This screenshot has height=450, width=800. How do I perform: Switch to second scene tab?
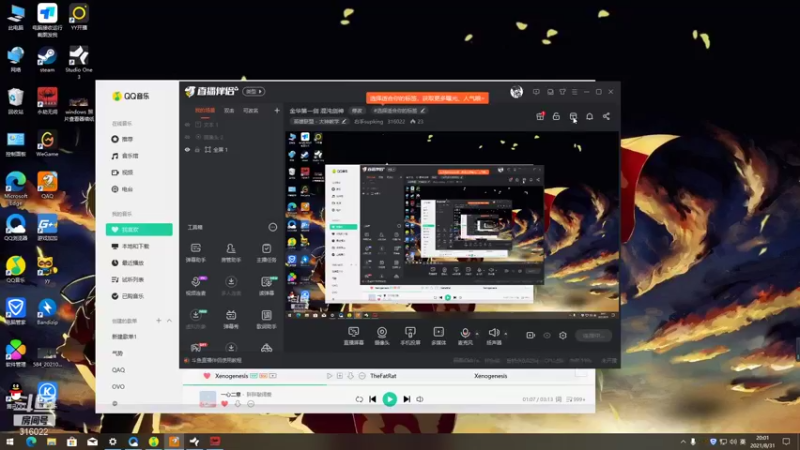click(229, 110)
